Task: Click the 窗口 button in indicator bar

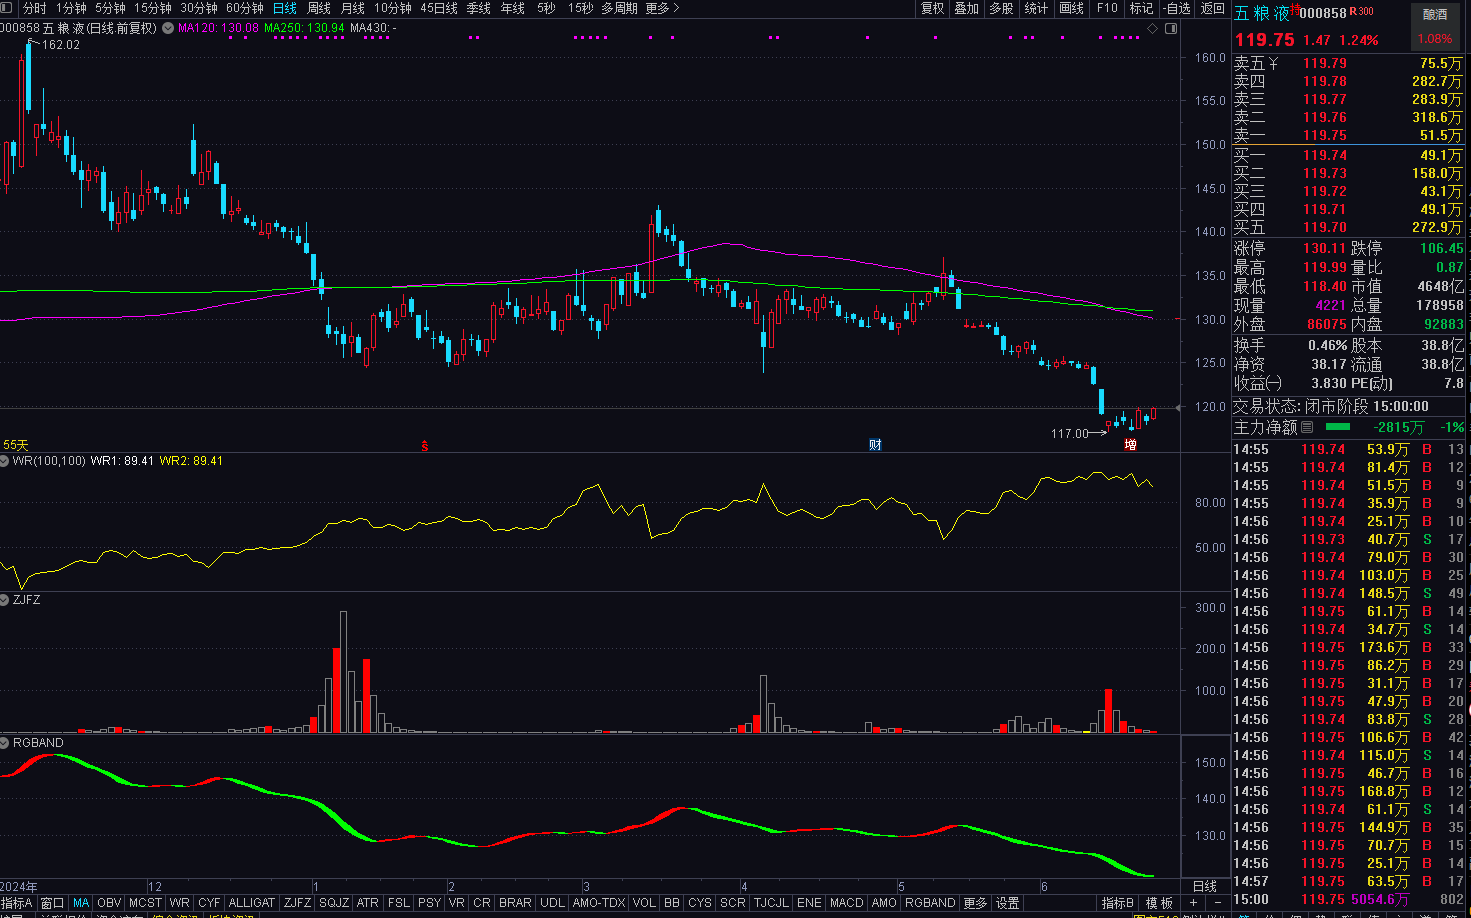Action: pyautogui.click(x=52, y=903)
